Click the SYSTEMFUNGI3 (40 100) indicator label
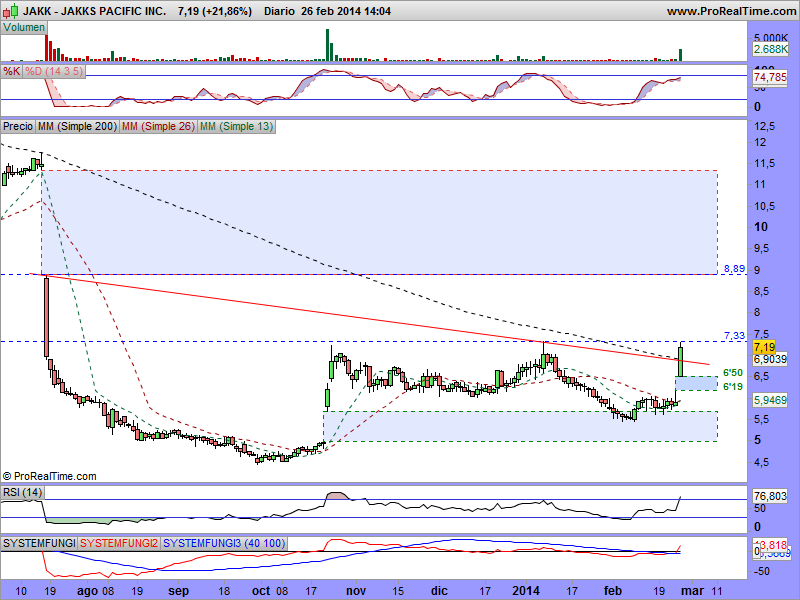This screenshot has height=600, width=800. 223,543
